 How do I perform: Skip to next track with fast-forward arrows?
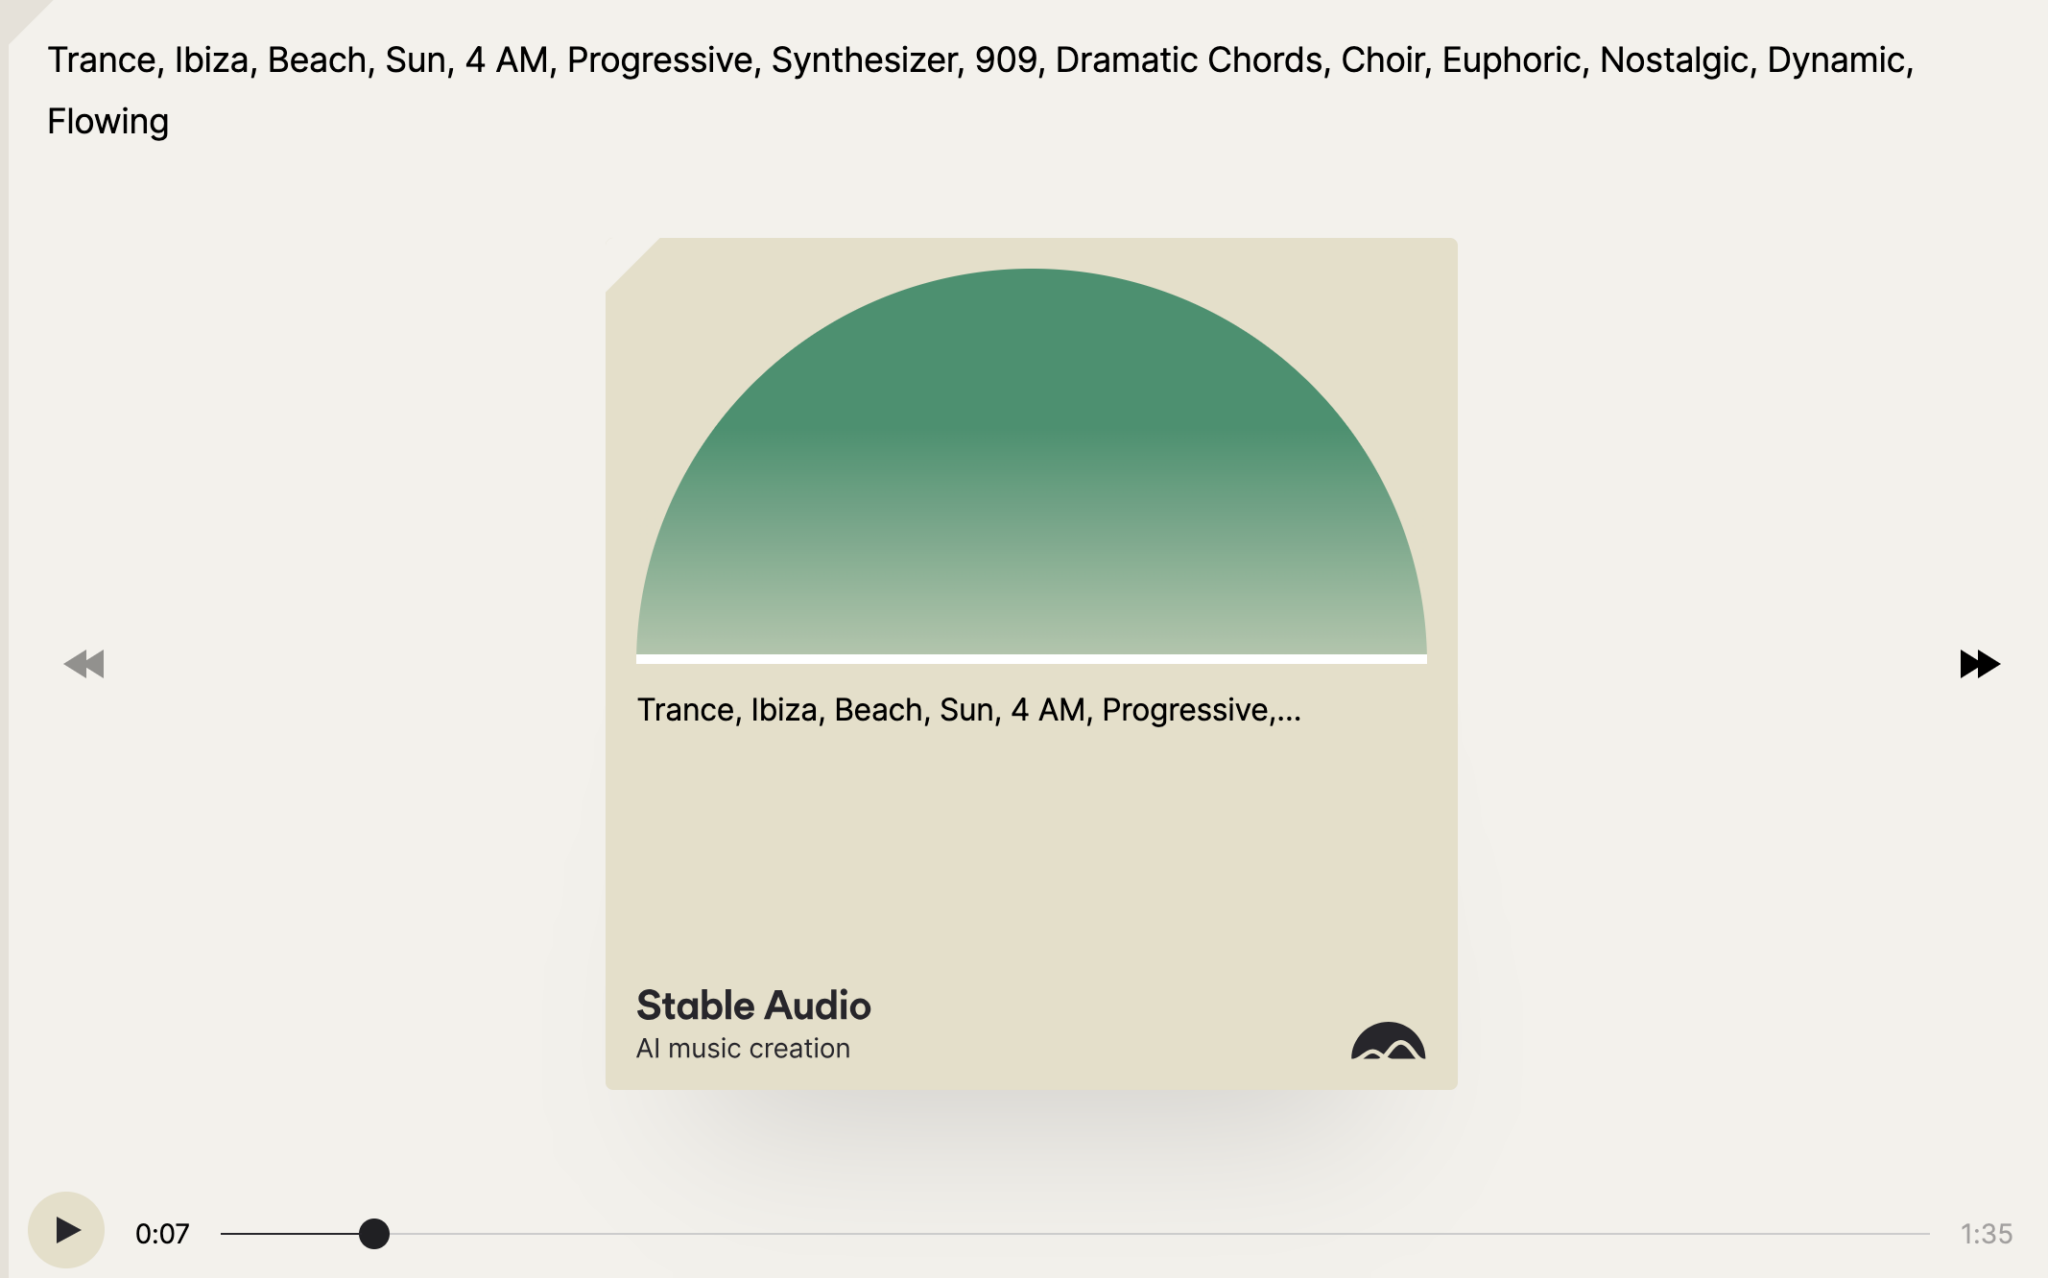[1979, 664]
